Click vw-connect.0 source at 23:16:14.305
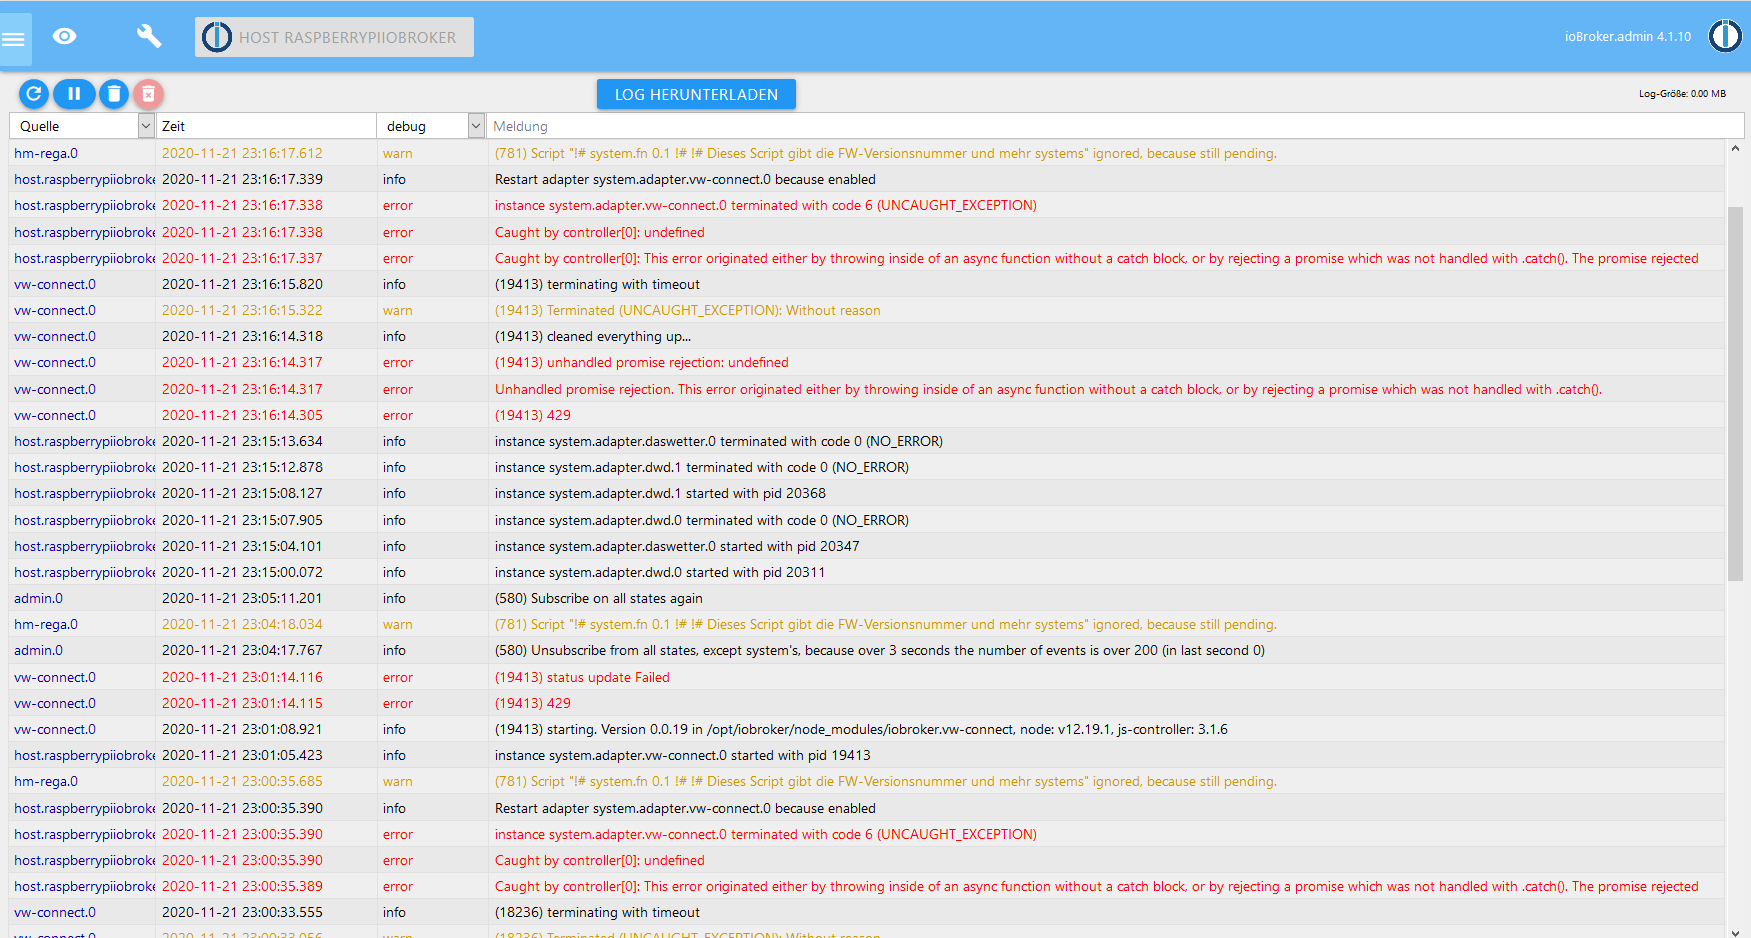Screen dimensions: 1751x938 (x=55, y=415)
